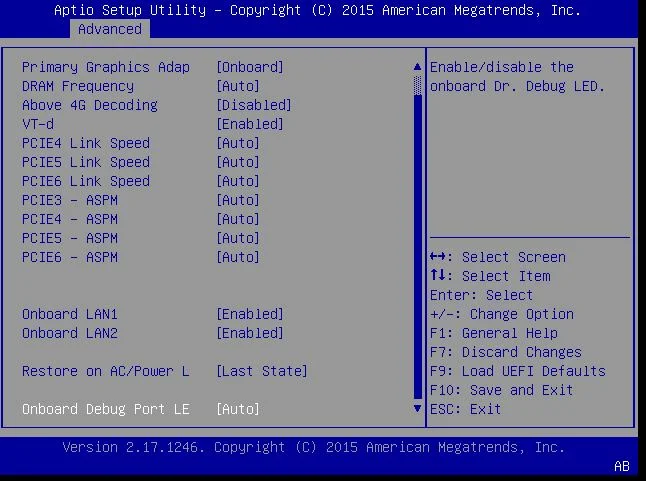Click F1: General Help hint
The height and width of the screenshot is (481, 646).
tap(494, 333)
